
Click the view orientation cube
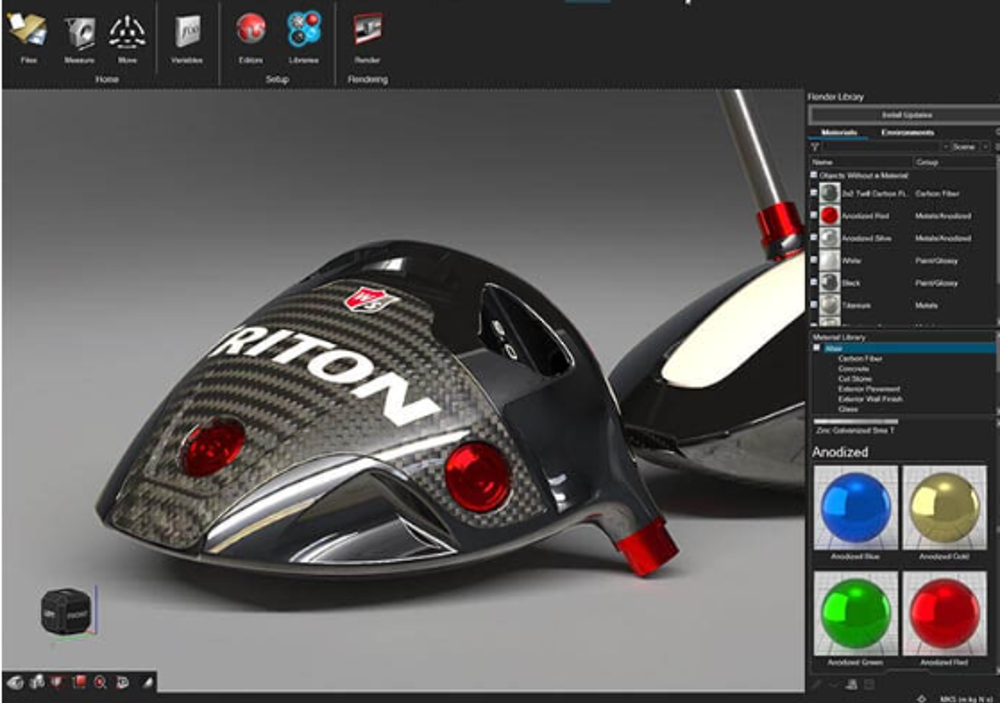[65, 609]
